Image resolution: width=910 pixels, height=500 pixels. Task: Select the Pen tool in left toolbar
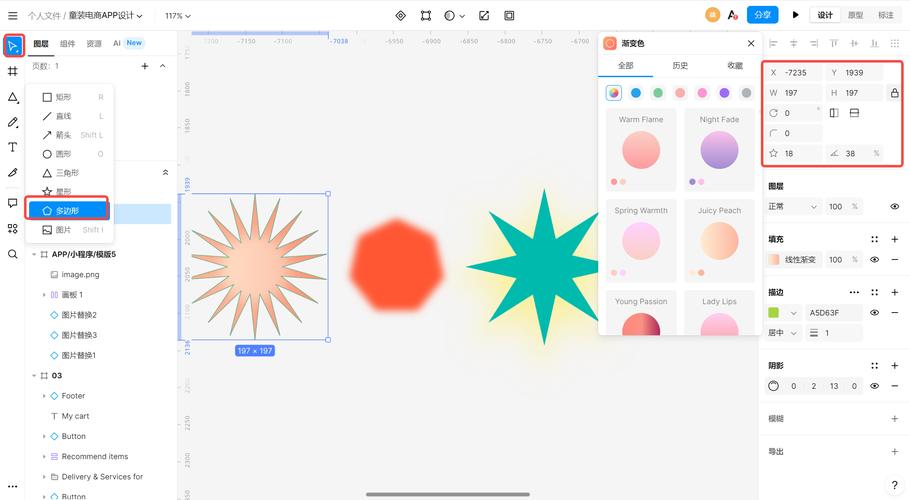tap(13, 122)
